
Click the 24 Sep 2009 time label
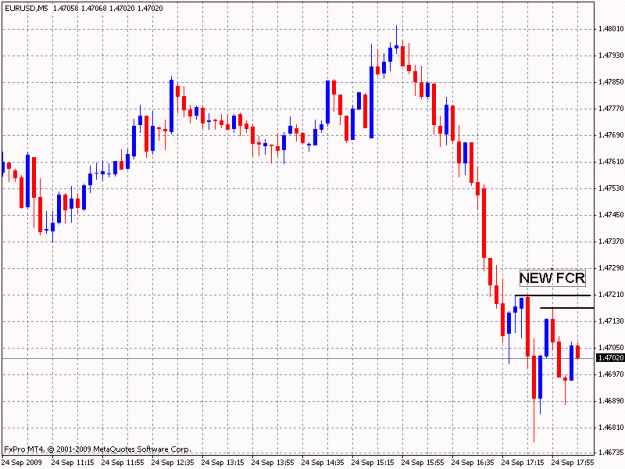[x=22, y=463]
